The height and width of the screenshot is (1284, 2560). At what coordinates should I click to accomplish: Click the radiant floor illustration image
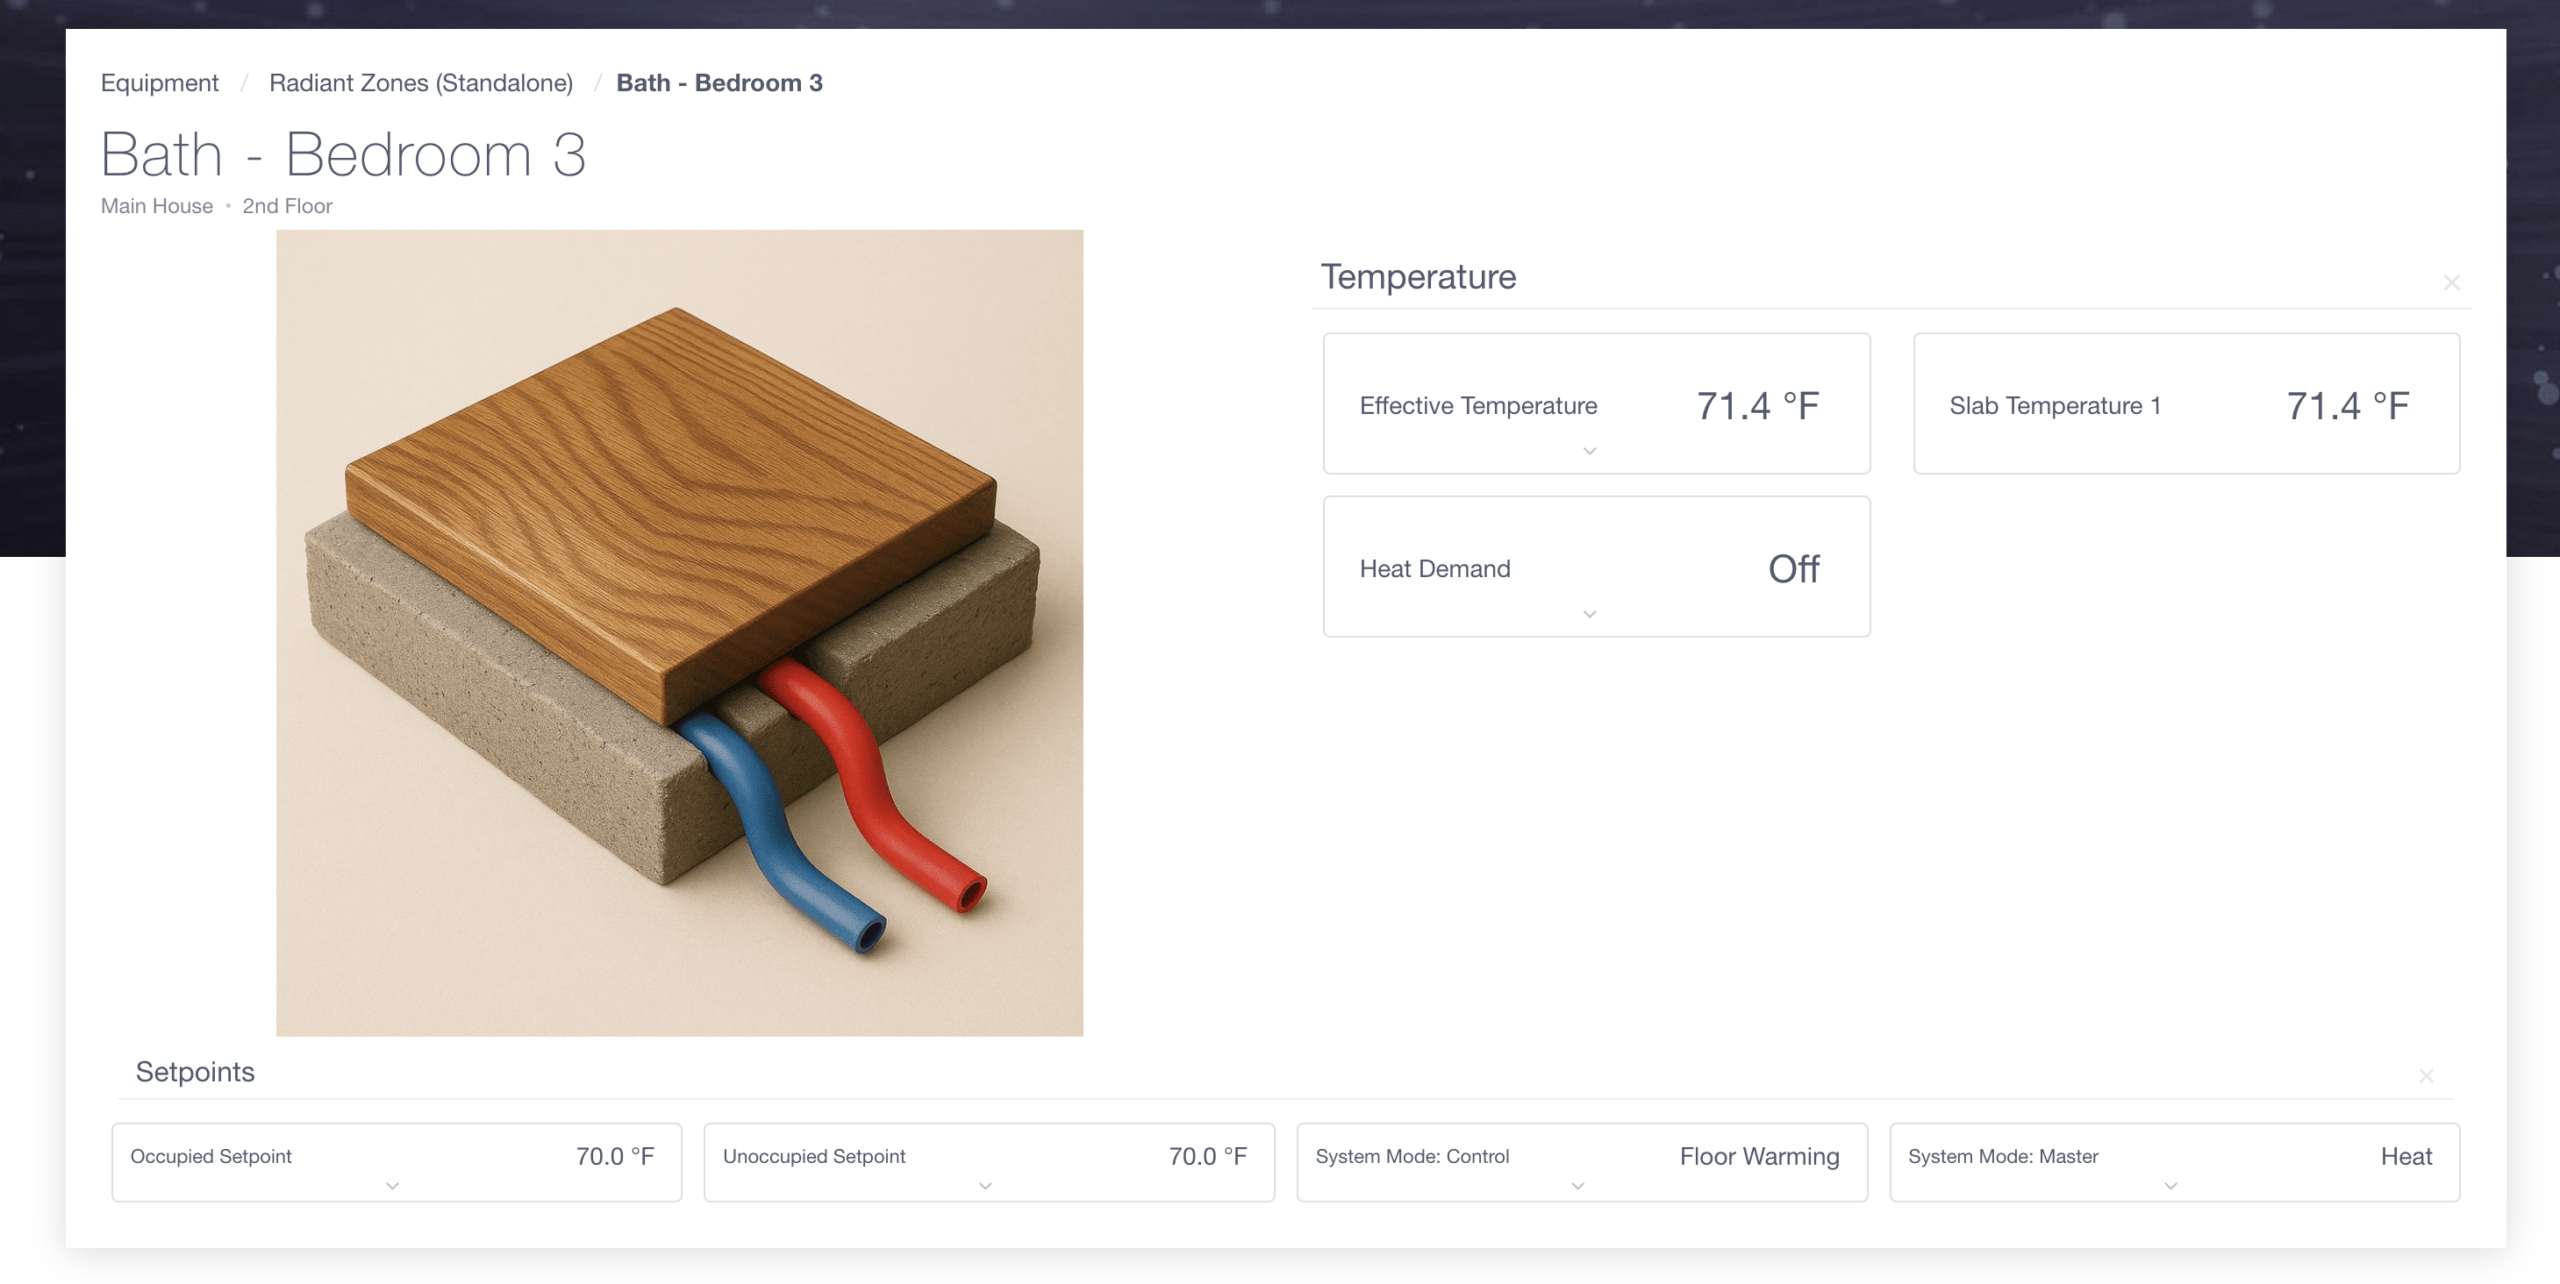coord(679,633)
